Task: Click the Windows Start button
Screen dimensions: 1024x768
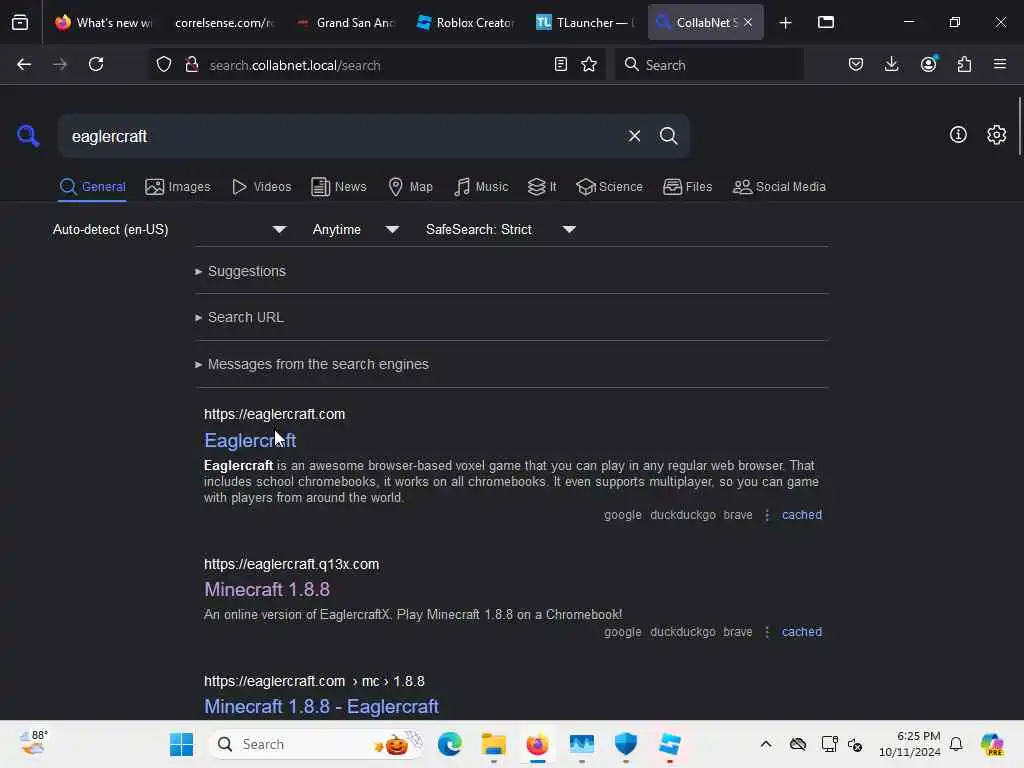Action: [x=181, y=744]
